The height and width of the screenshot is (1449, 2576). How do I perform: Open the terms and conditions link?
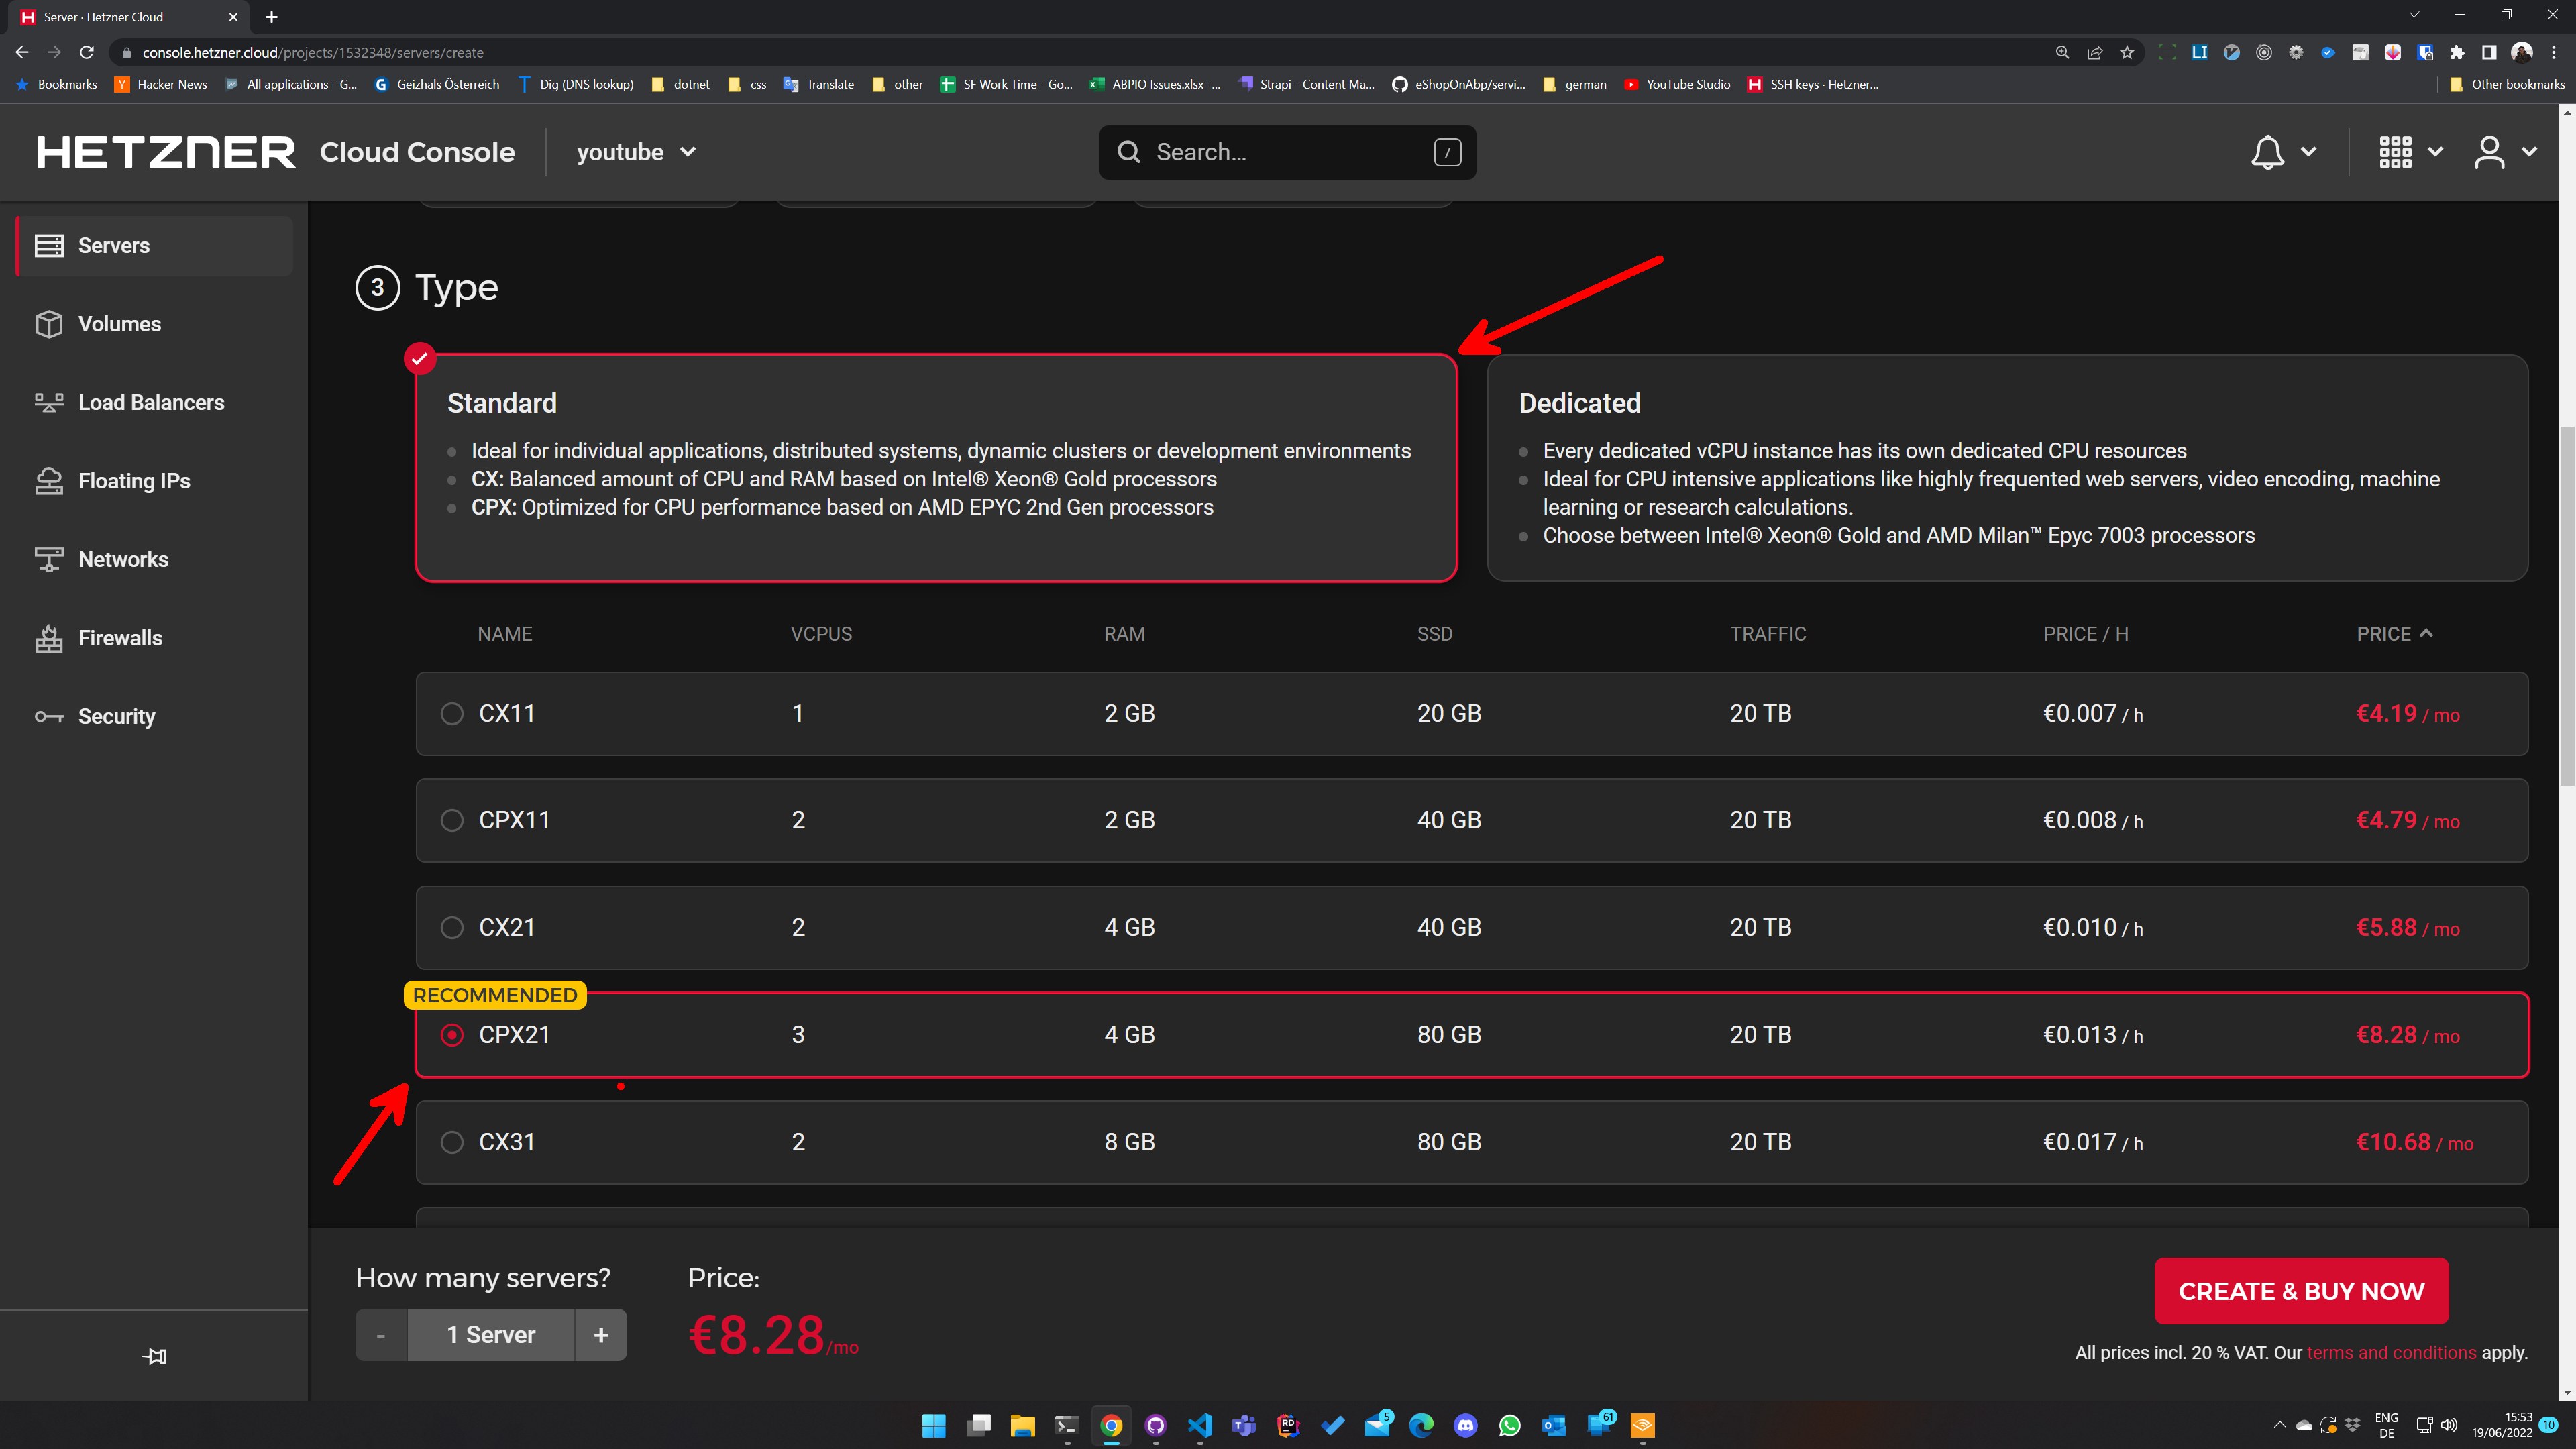(x=2391, y=1352)
